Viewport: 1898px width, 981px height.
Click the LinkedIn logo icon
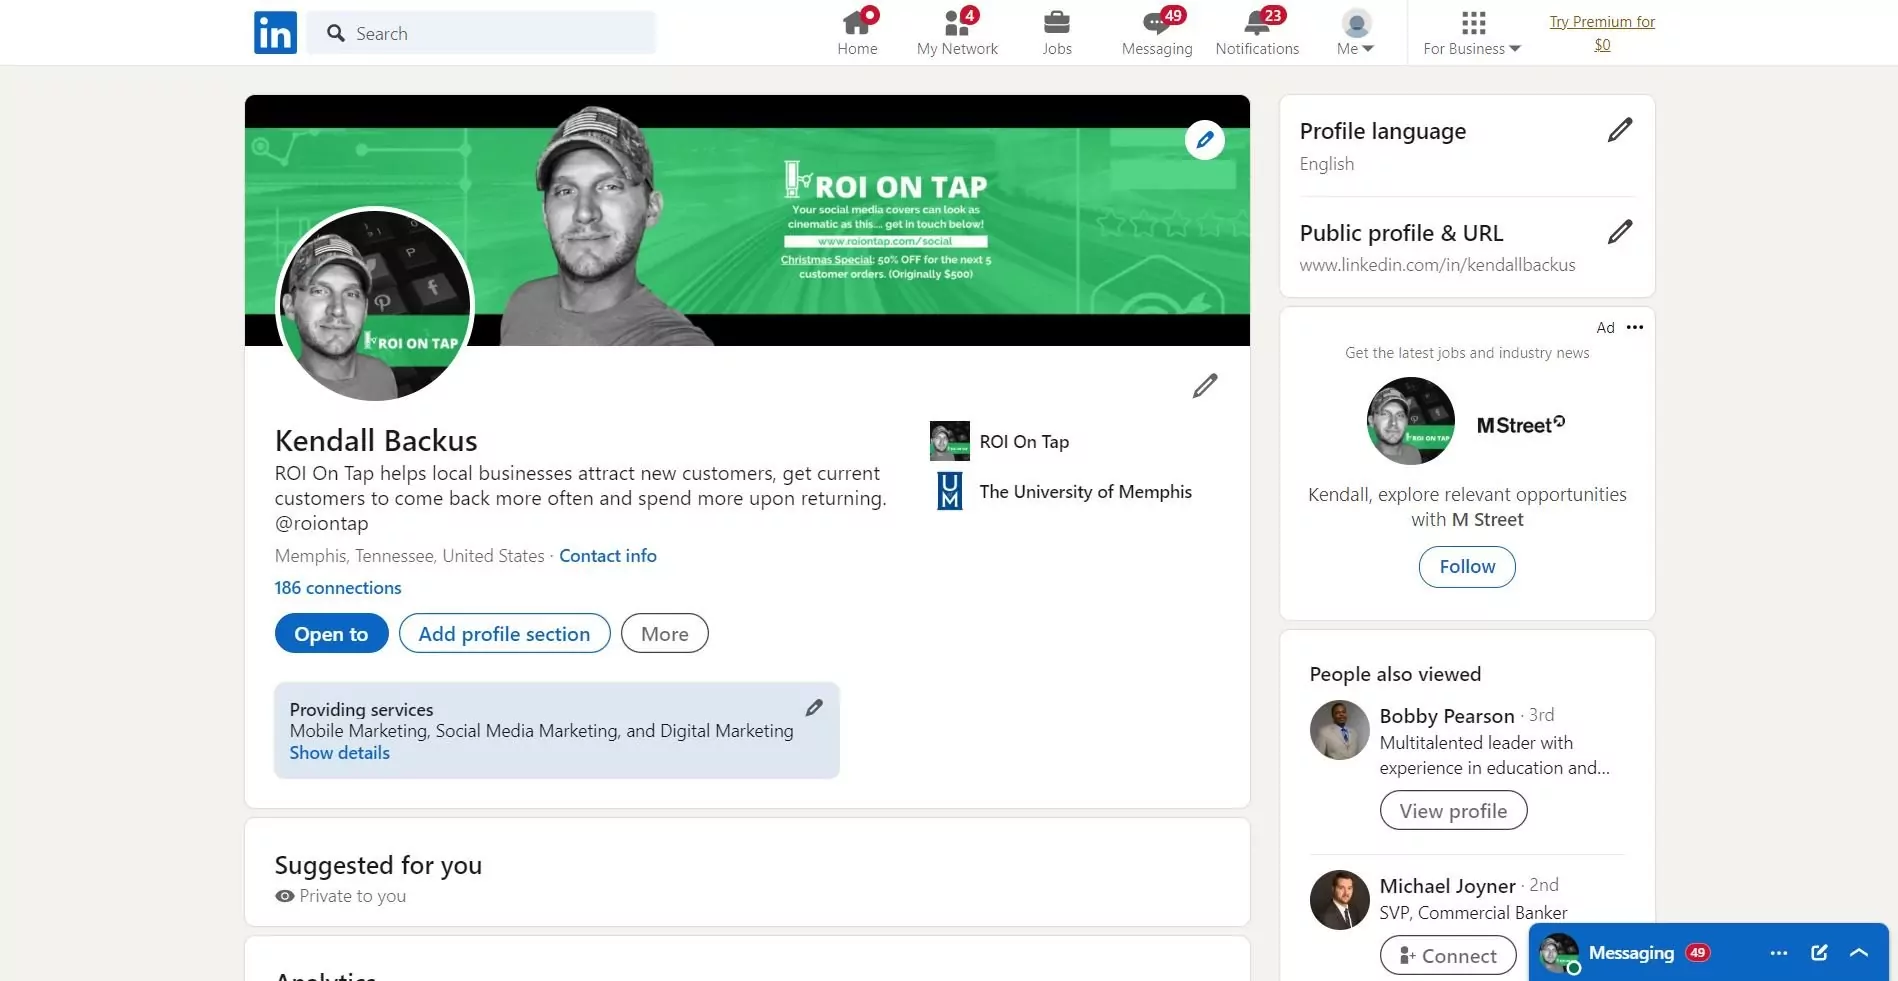click(275, 33)
